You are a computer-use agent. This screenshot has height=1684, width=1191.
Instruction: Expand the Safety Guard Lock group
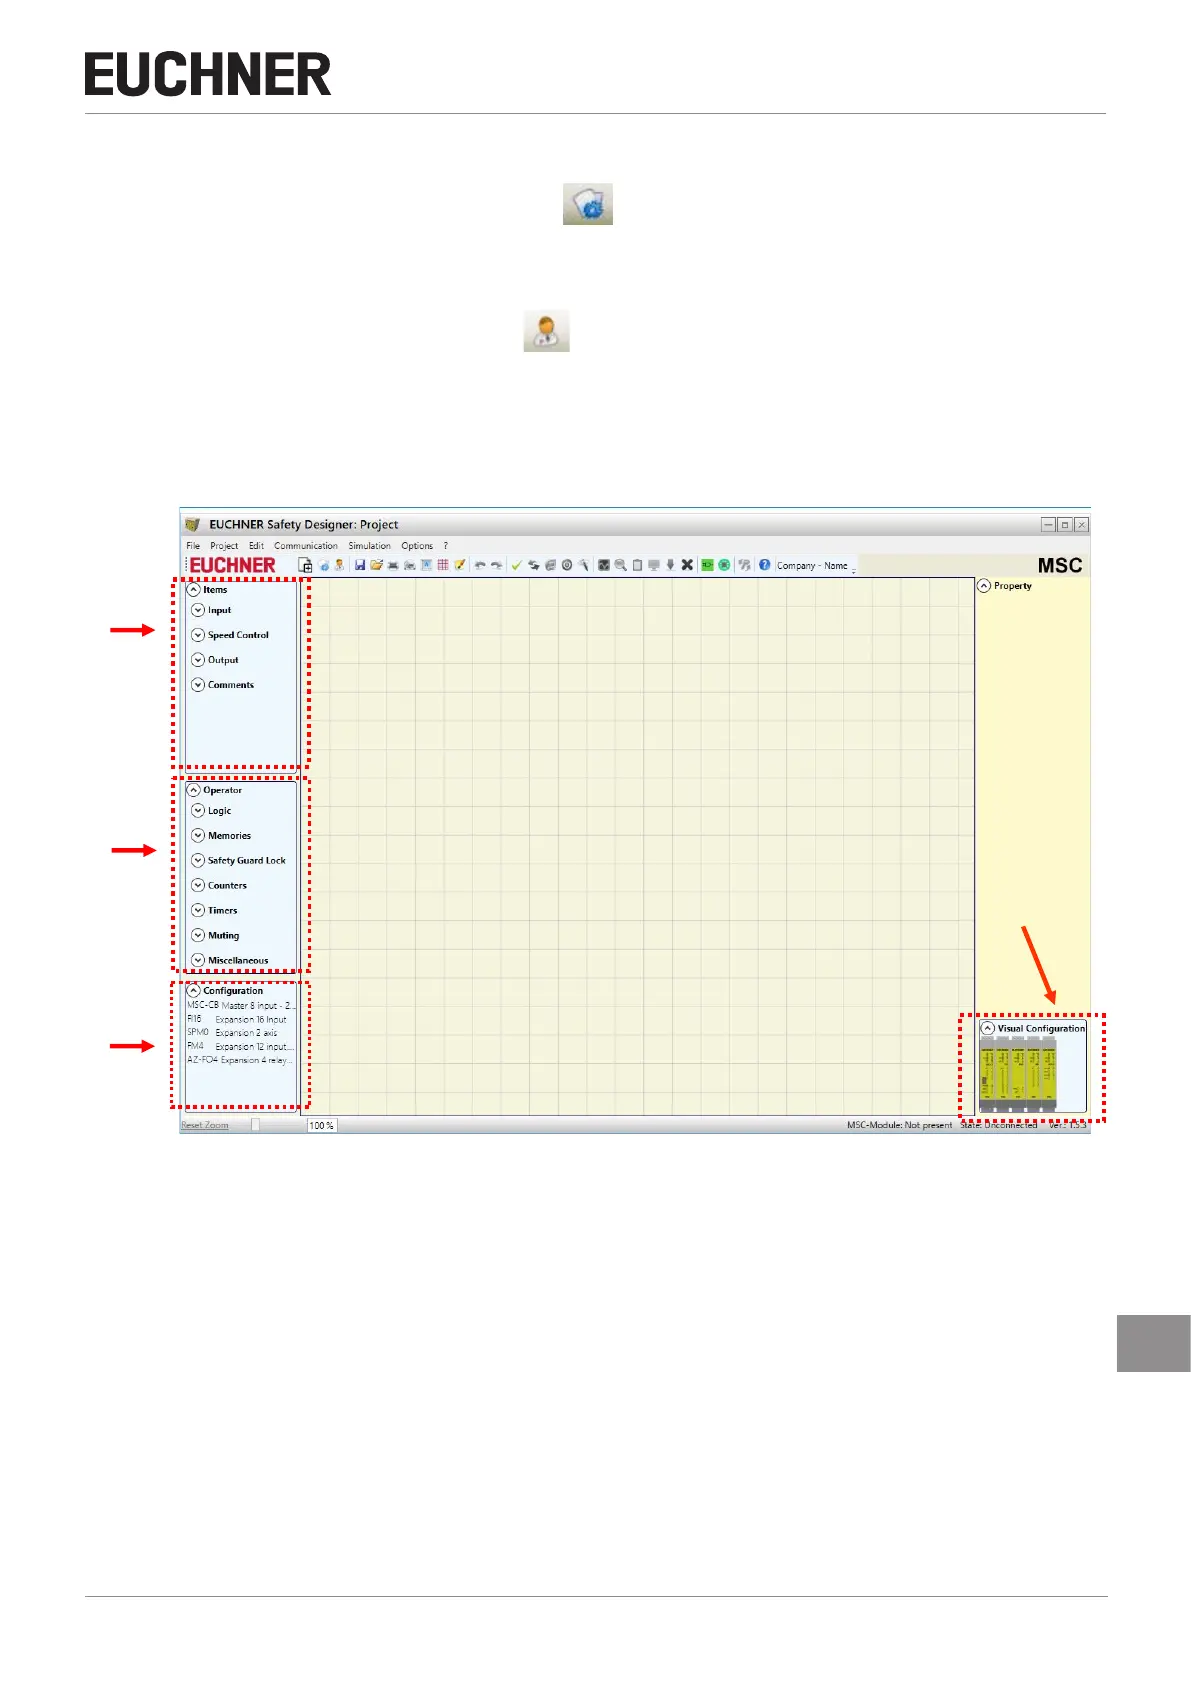198,861
